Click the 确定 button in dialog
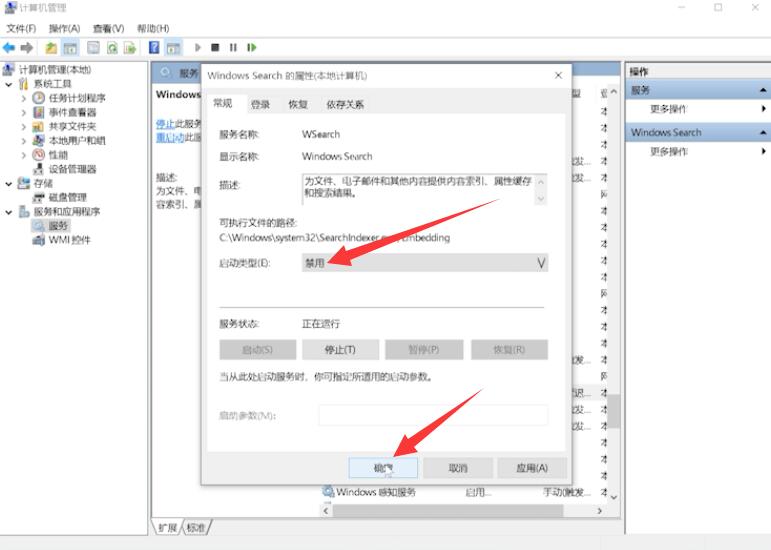Image resolution: width=771 pixels, height=550 pixels. [x=383, y=468]
